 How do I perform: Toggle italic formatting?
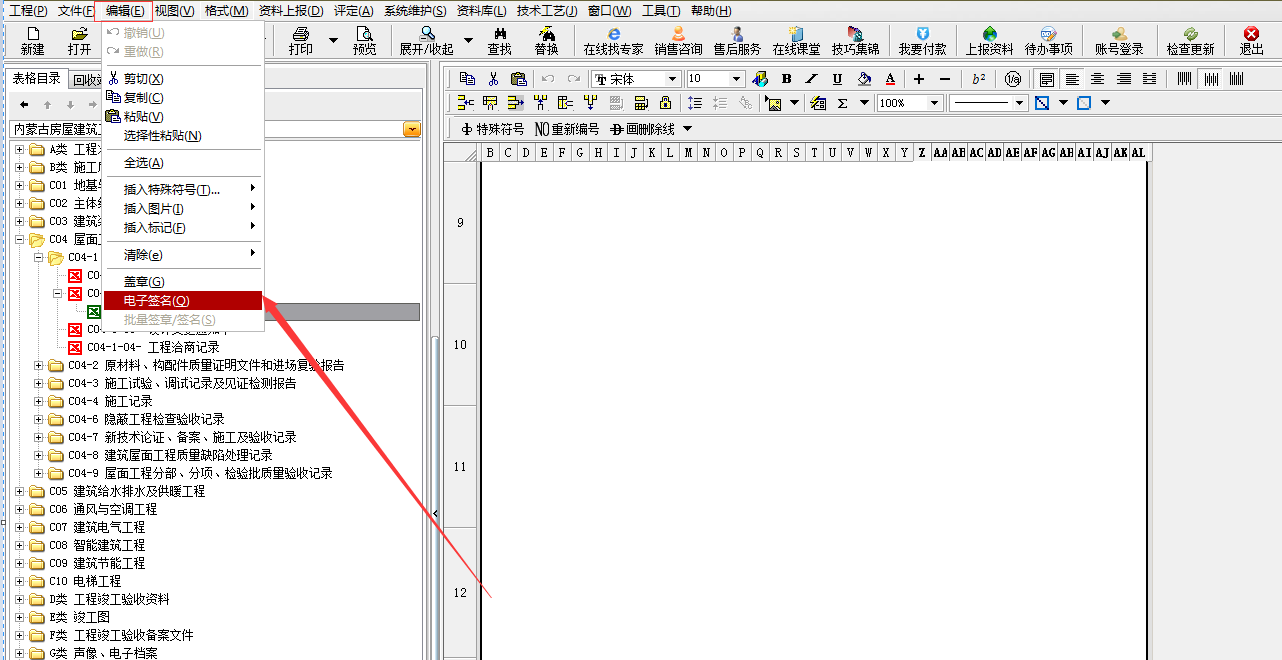pos(811,79)
